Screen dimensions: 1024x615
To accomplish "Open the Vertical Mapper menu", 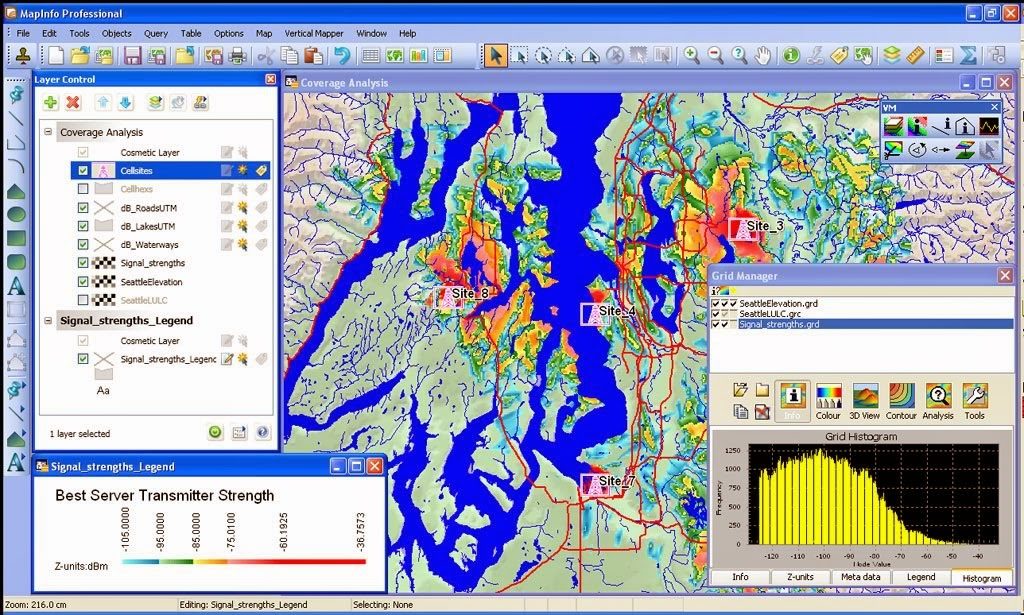I will coord(314,33).
